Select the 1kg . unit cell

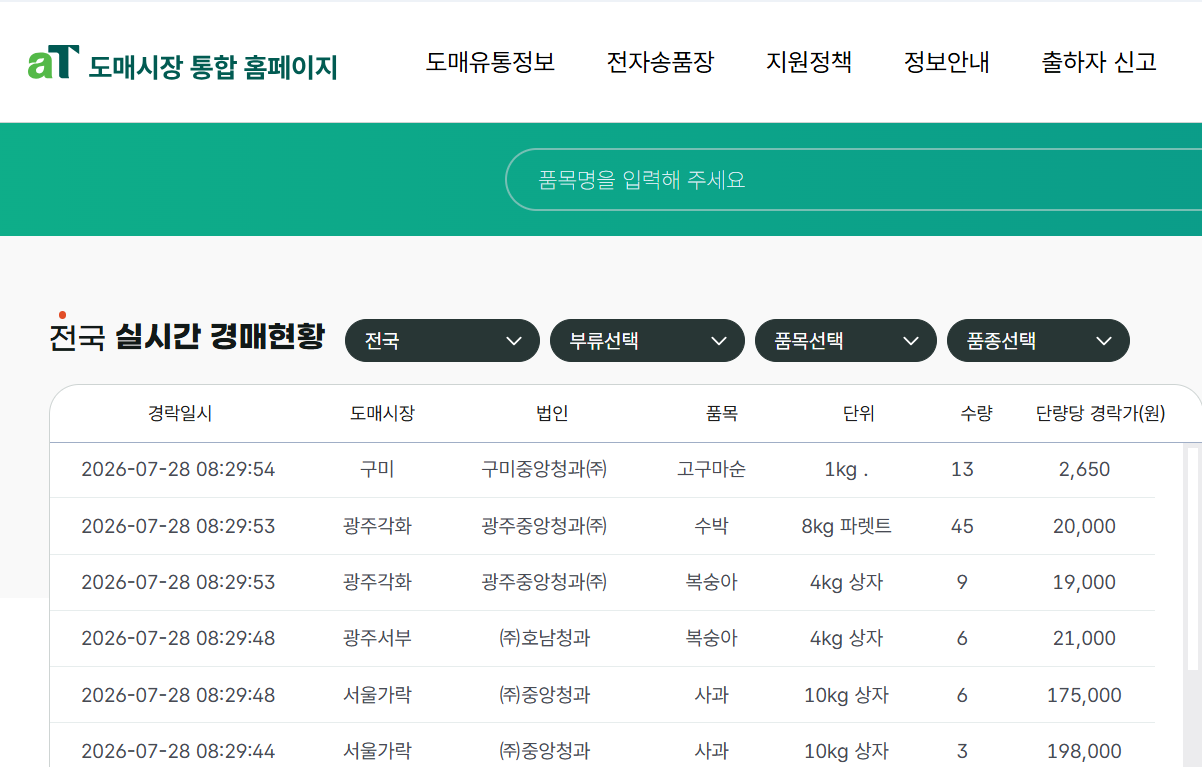pyautogui.click(x=846, y=469)
